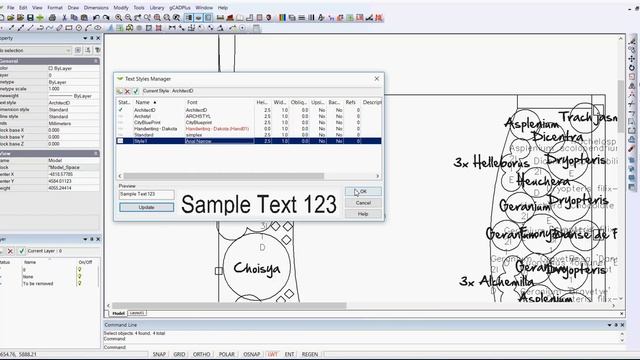The width and height of the screenshot is (640, 360).
Task: Click Color ByLayer swatch in properties
Action: tap(51, 68)
